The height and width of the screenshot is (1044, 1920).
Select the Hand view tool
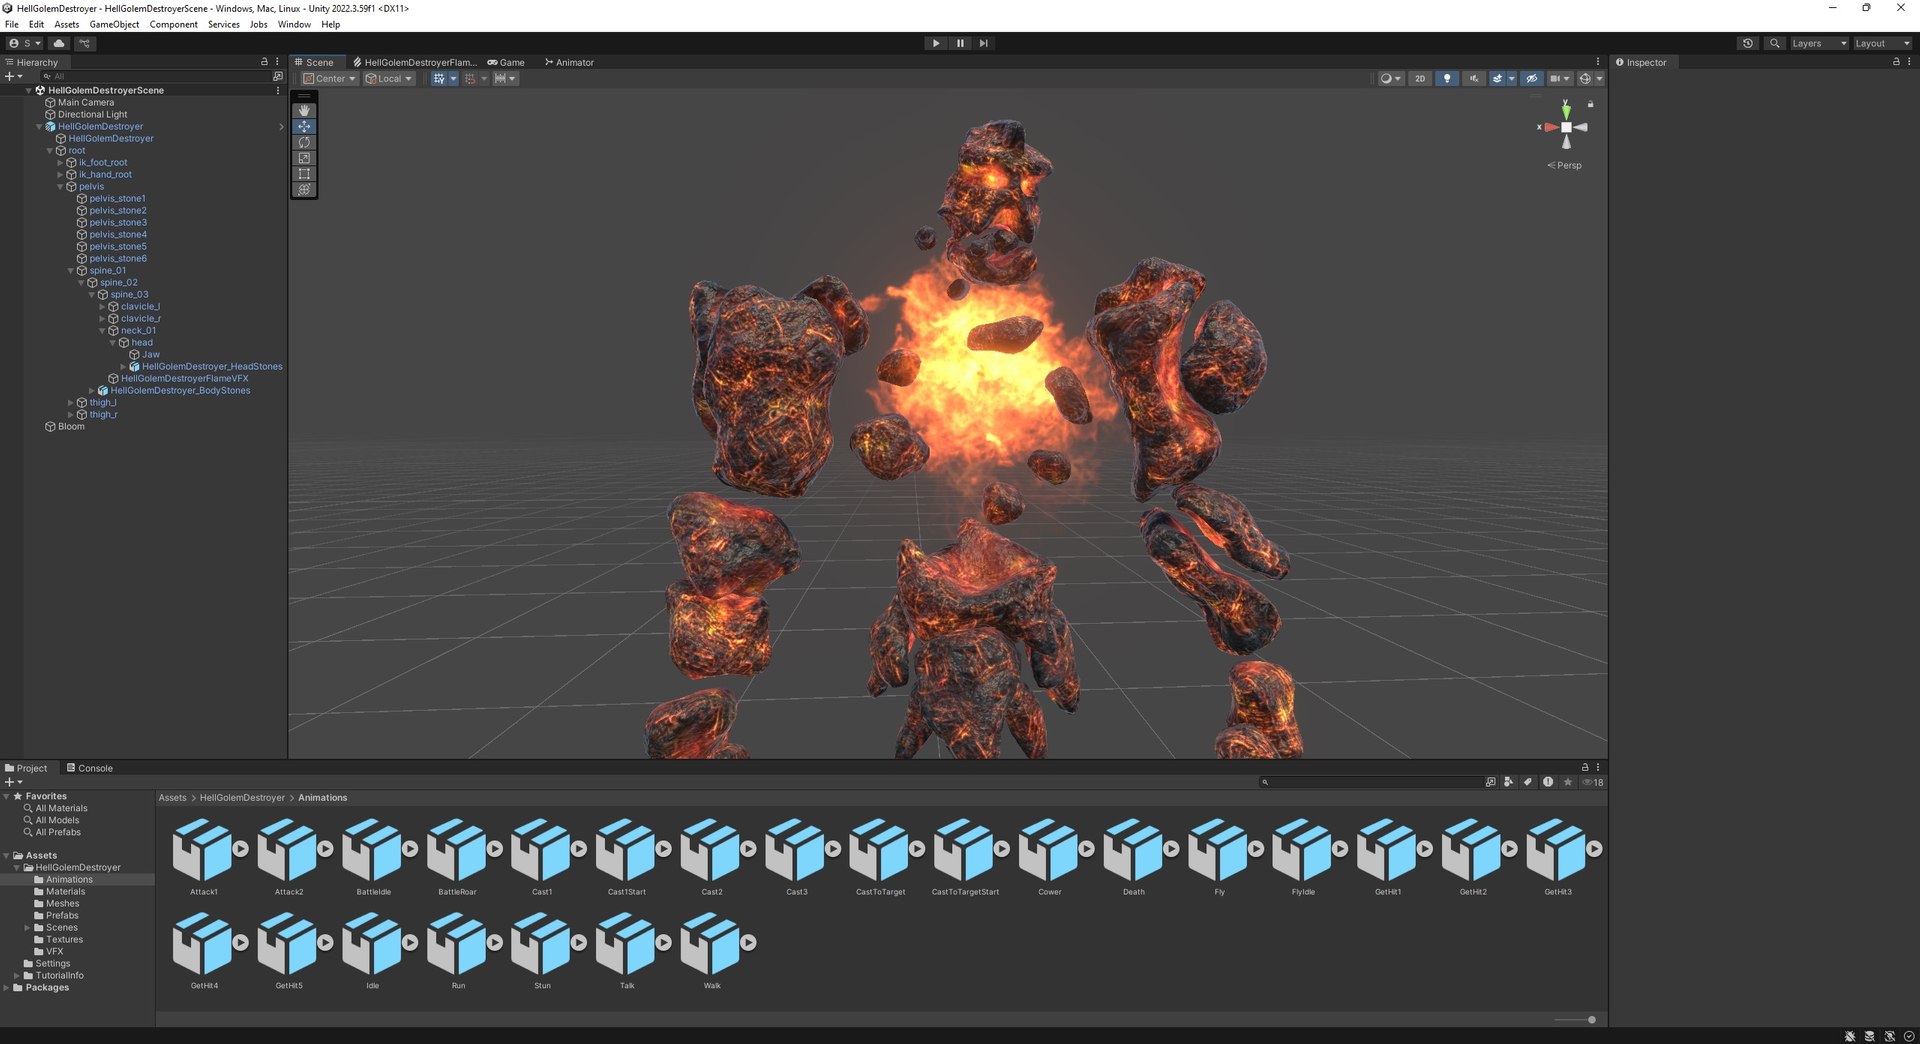(x=304, y=111)
